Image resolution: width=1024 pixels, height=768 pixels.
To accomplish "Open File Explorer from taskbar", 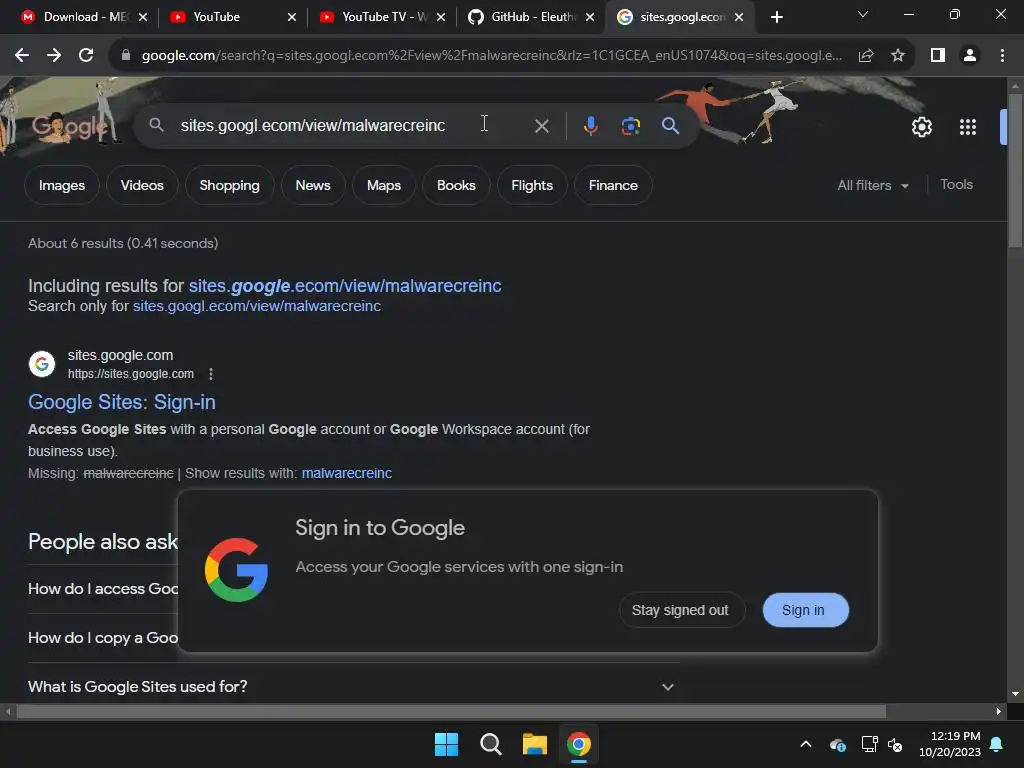I will coord(534,744).
